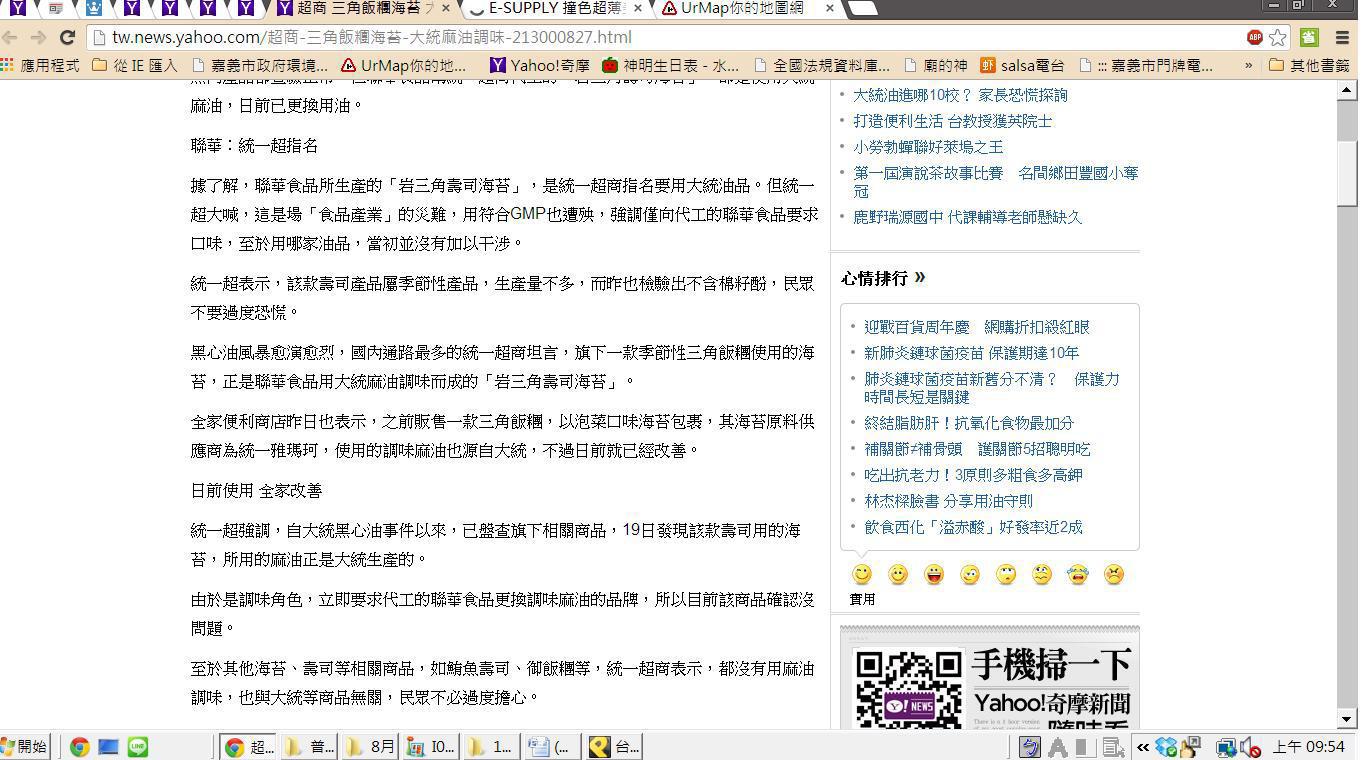Click the letter A input mode icon
Image resolution: width=1366 pixels, height=760 pixels.
pos(1057,747)
